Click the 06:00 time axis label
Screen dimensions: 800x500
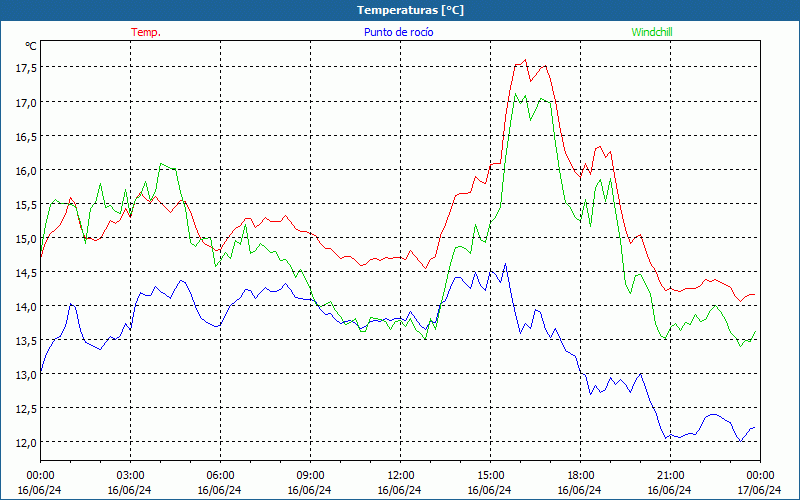(220, 476)
